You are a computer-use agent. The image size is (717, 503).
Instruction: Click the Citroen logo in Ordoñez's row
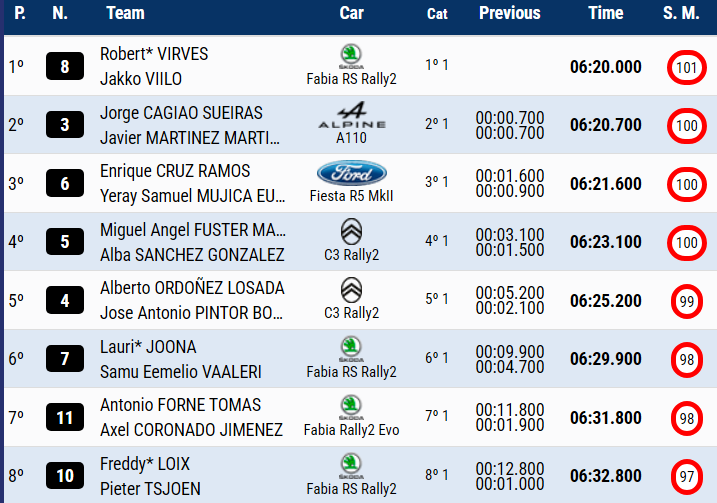[351, 291]
